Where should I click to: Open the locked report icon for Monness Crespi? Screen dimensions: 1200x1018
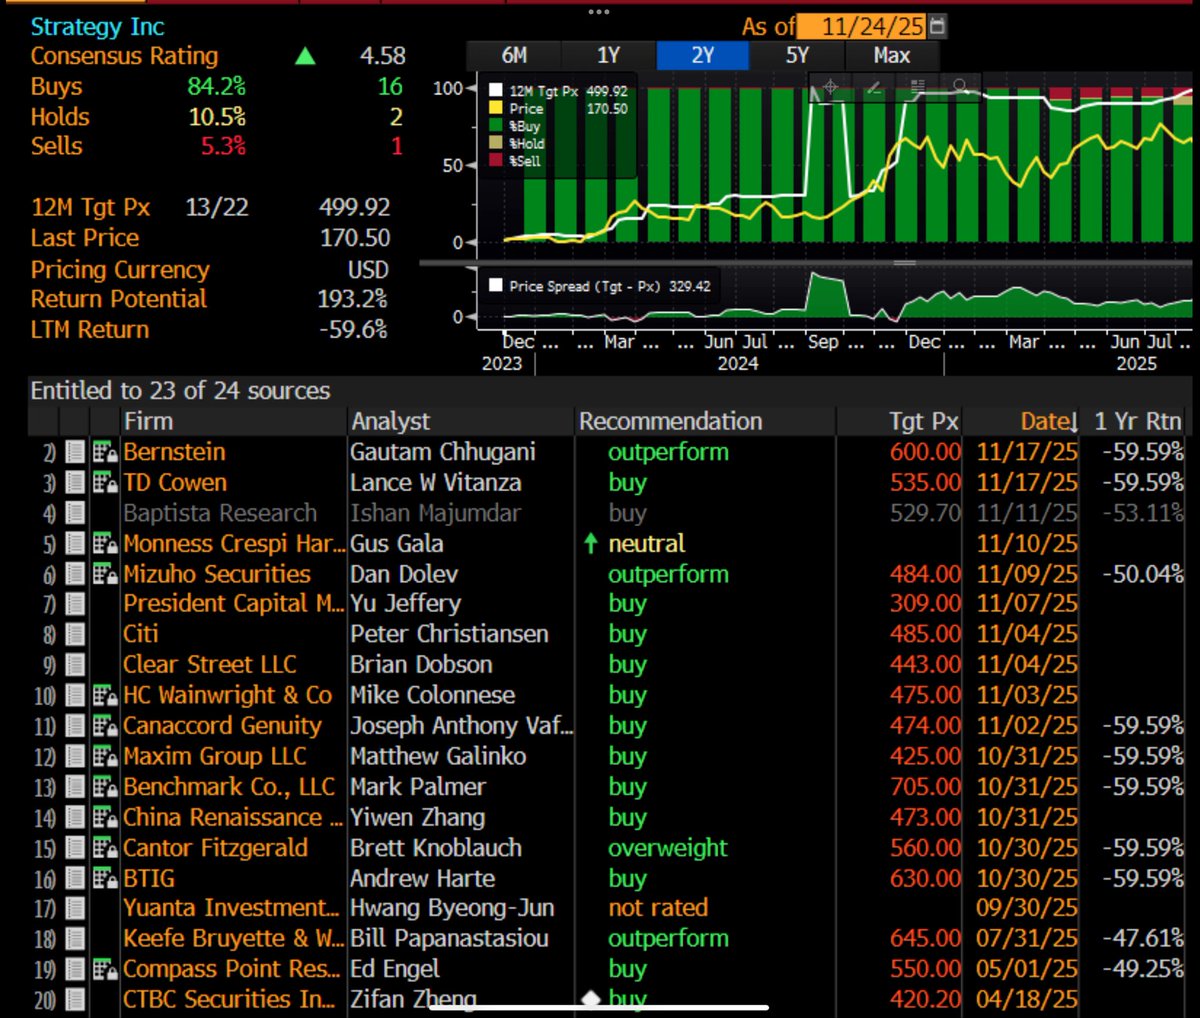(105, 544)
